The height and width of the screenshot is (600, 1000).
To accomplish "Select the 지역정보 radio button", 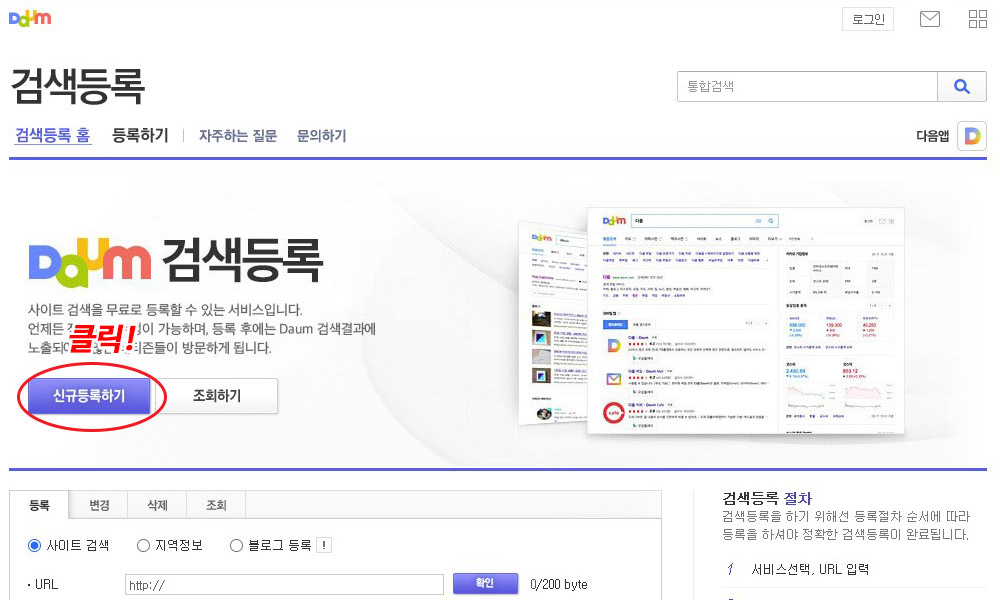I will click(143, 546).
